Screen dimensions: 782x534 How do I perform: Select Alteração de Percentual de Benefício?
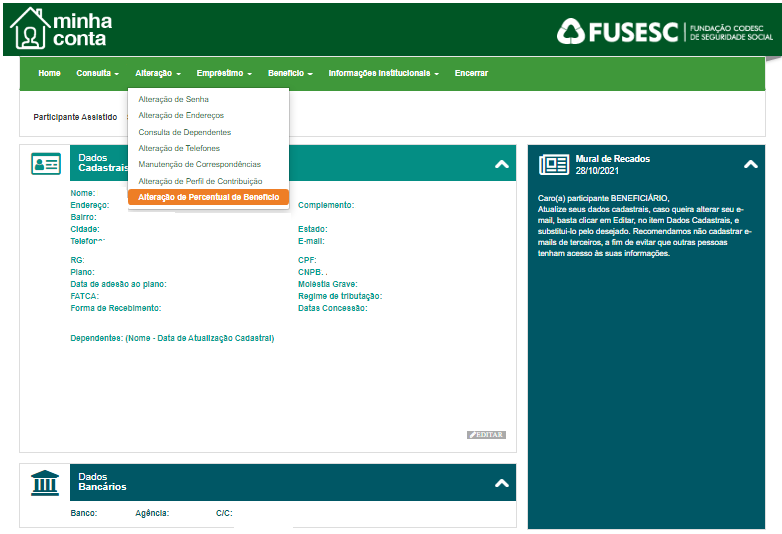tap(208, 197)
